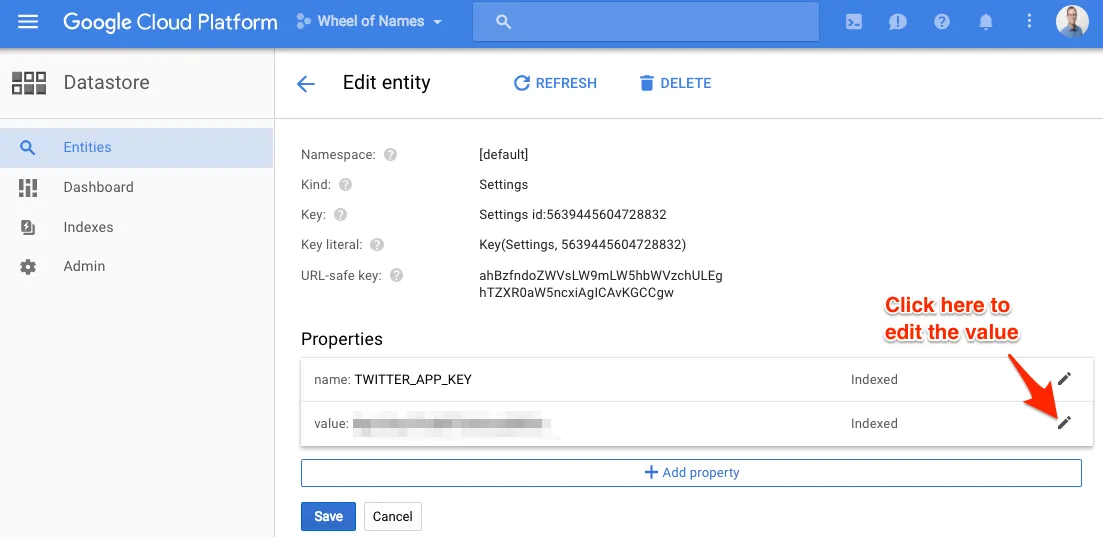Image resolution: width=1103 pixels, height=537 pixels.
Task: Cancel editing the entity
Action: tap(393, 516)
